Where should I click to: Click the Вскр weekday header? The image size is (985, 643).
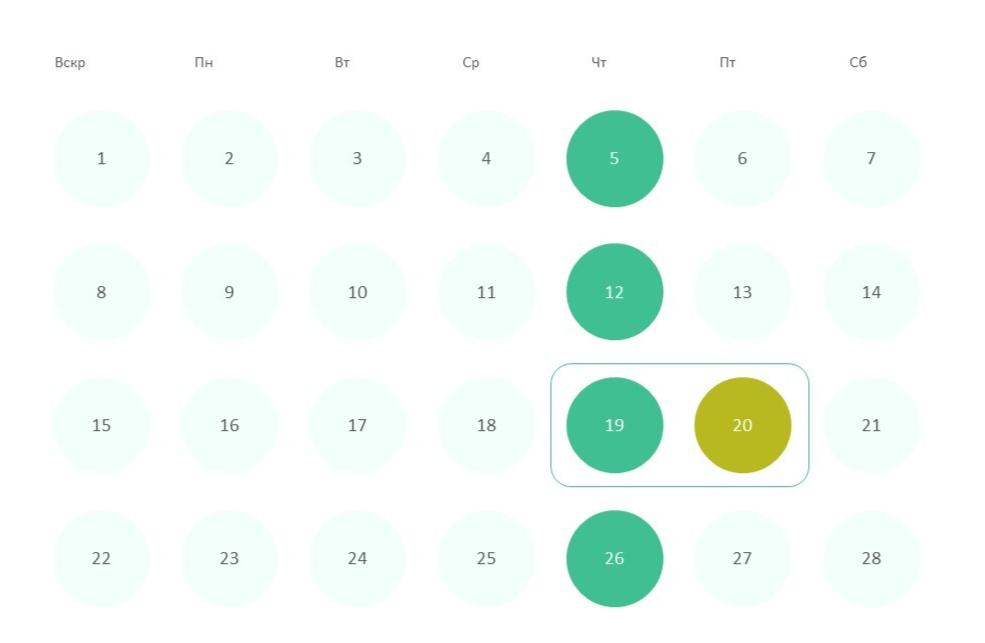click(x=70, y=62)
